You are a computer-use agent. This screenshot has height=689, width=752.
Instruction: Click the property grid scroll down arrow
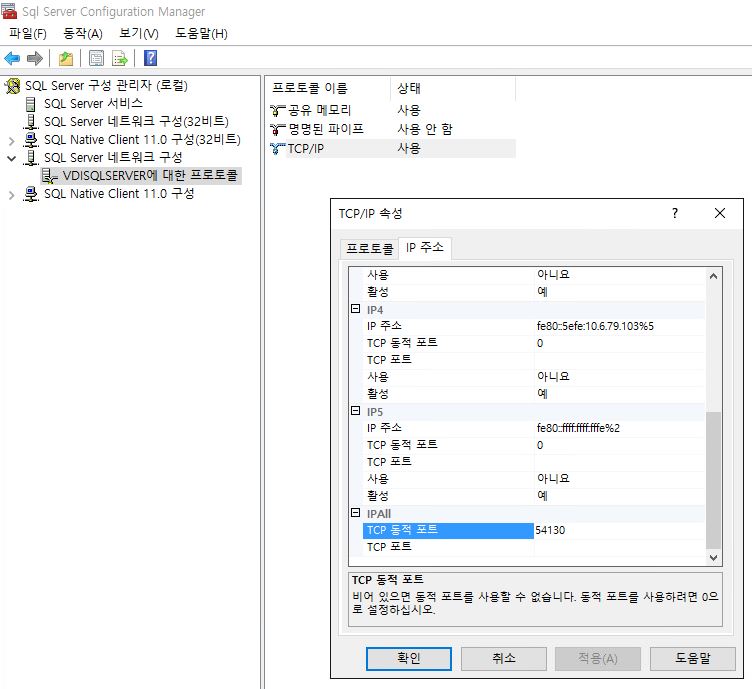[714, 558]
